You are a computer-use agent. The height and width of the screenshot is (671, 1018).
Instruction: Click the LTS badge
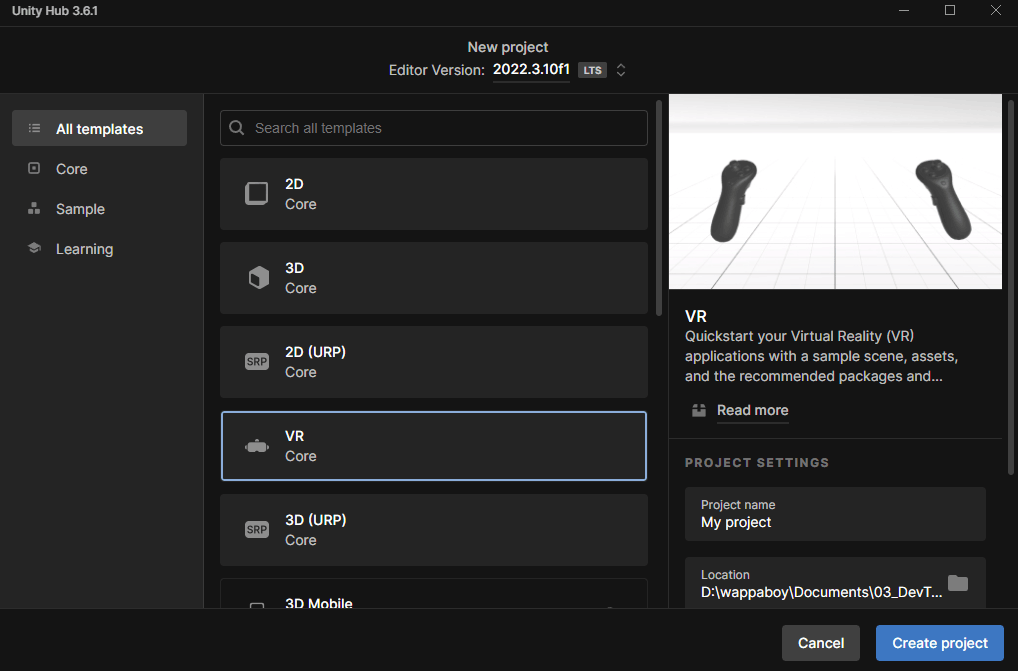[592, 70]
